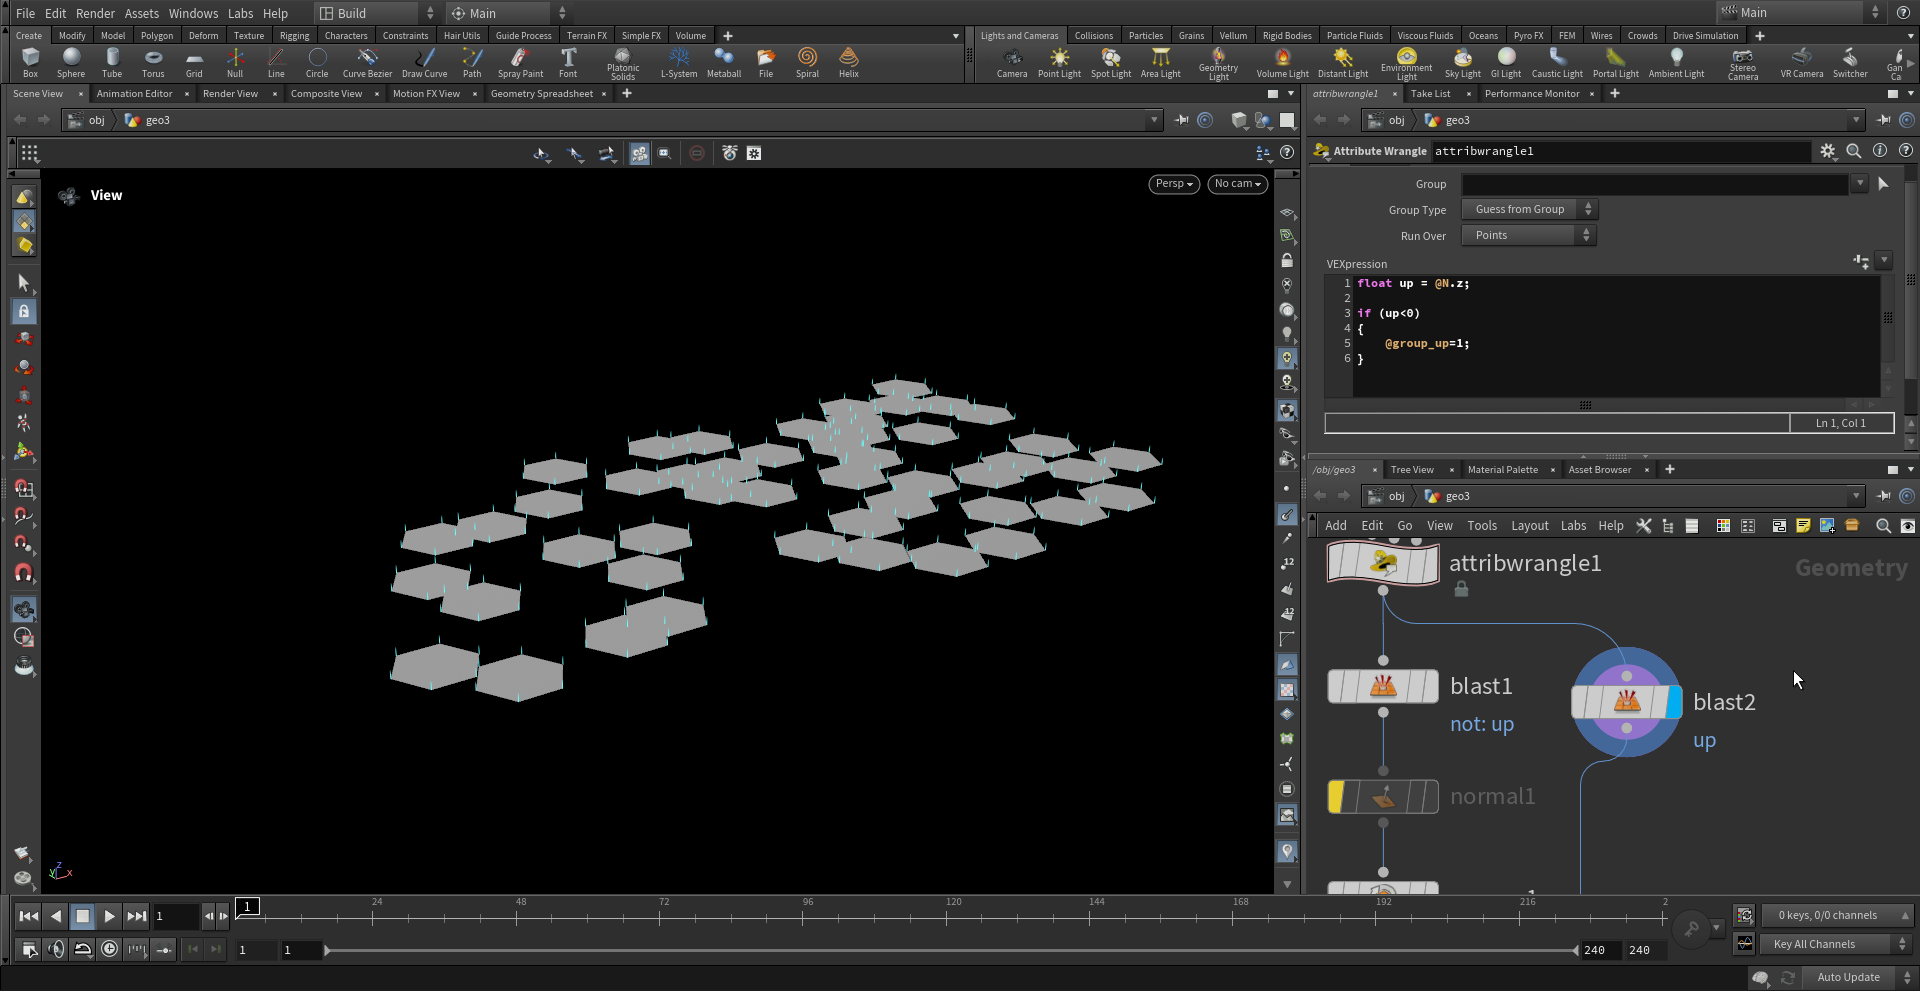Select the Spray Paint shelf tool

pyautogui.click(x=520, y=62)
